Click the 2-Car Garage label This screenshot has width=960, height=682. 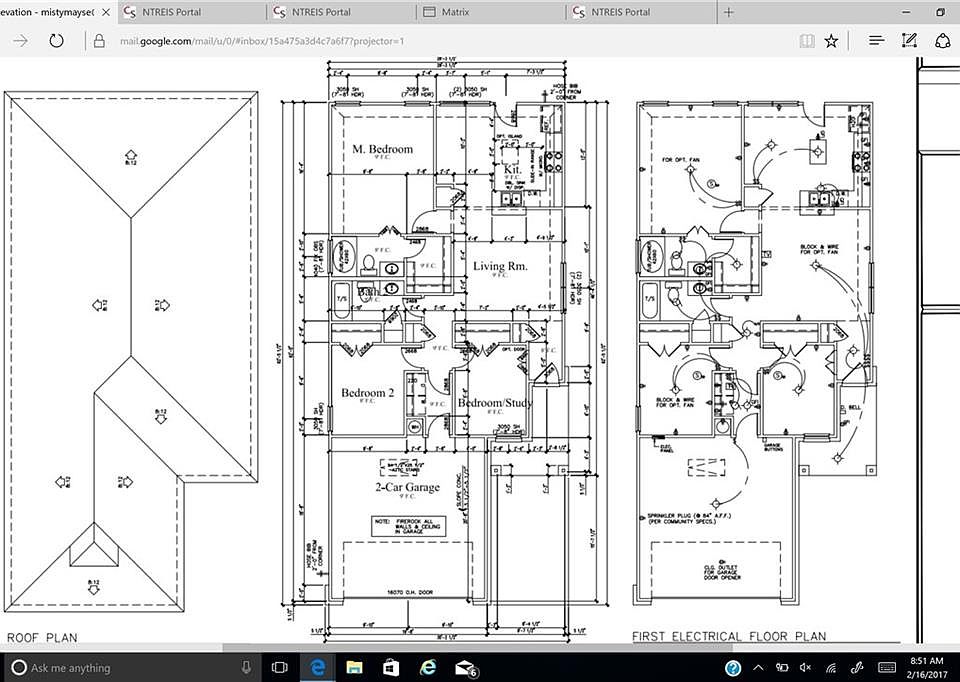[408, 487]
